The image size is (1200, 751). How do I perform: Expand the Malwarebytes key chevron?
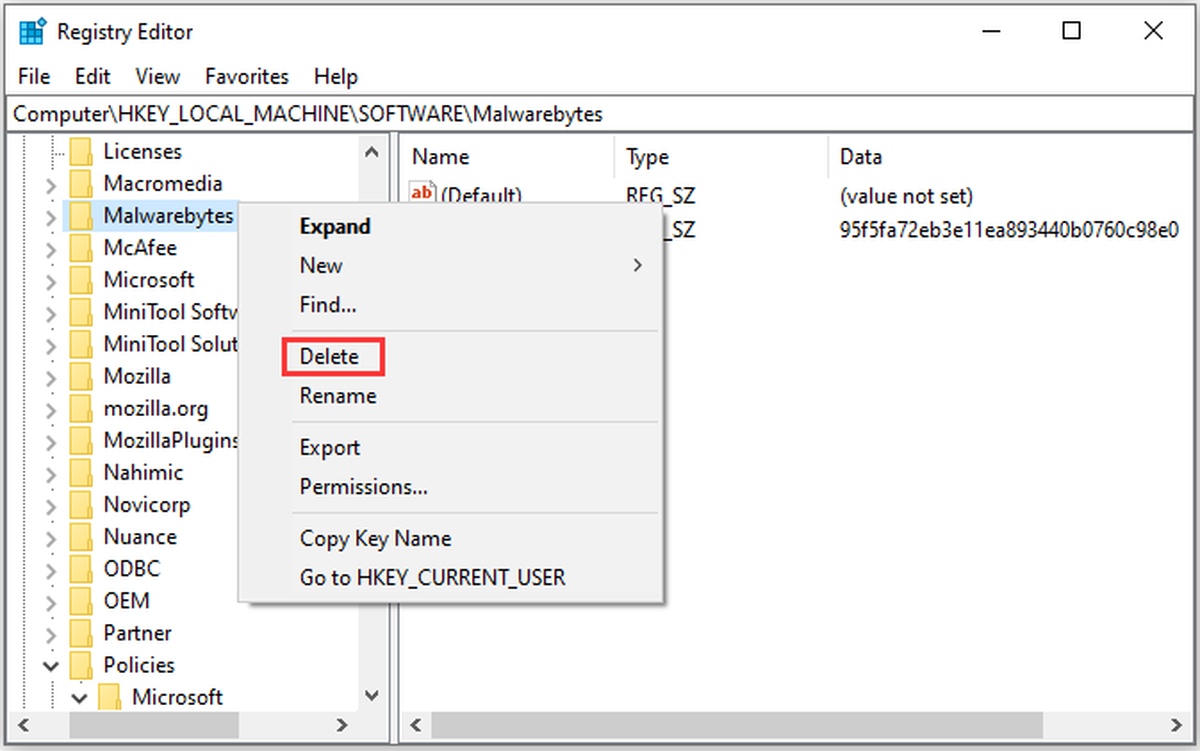coord(51,217)
